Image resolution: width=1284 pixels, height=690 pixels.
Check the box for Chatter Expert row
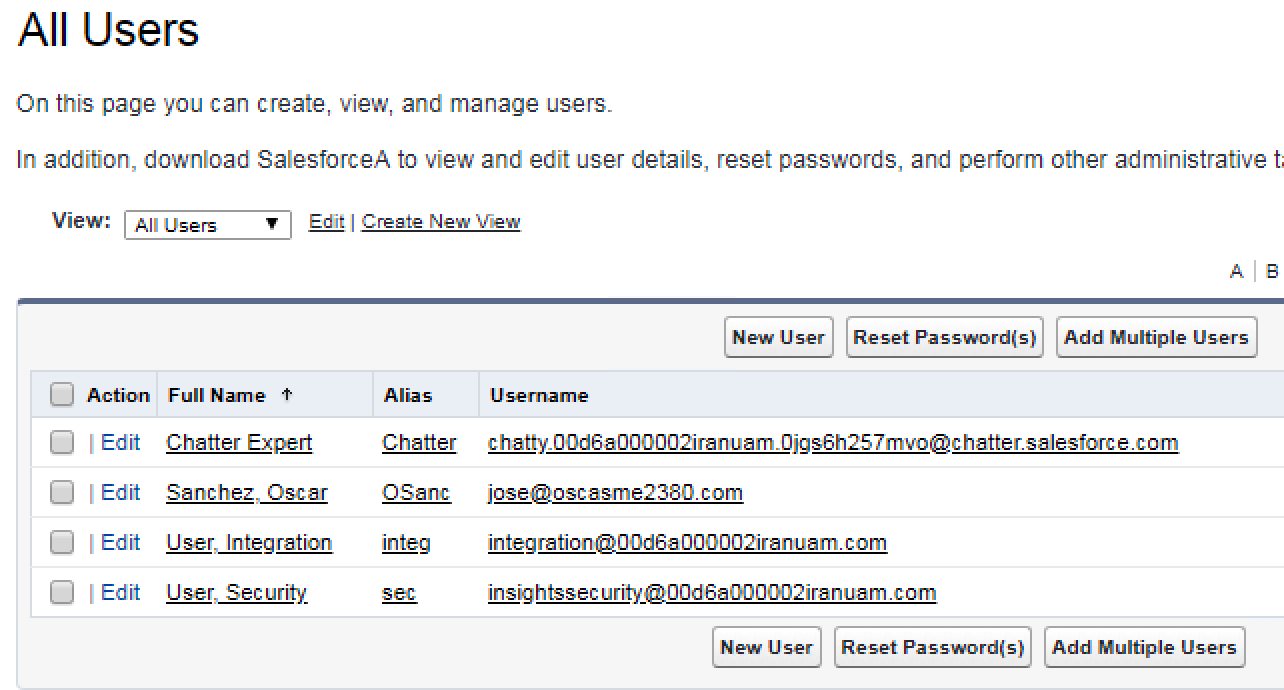(62, 442)
